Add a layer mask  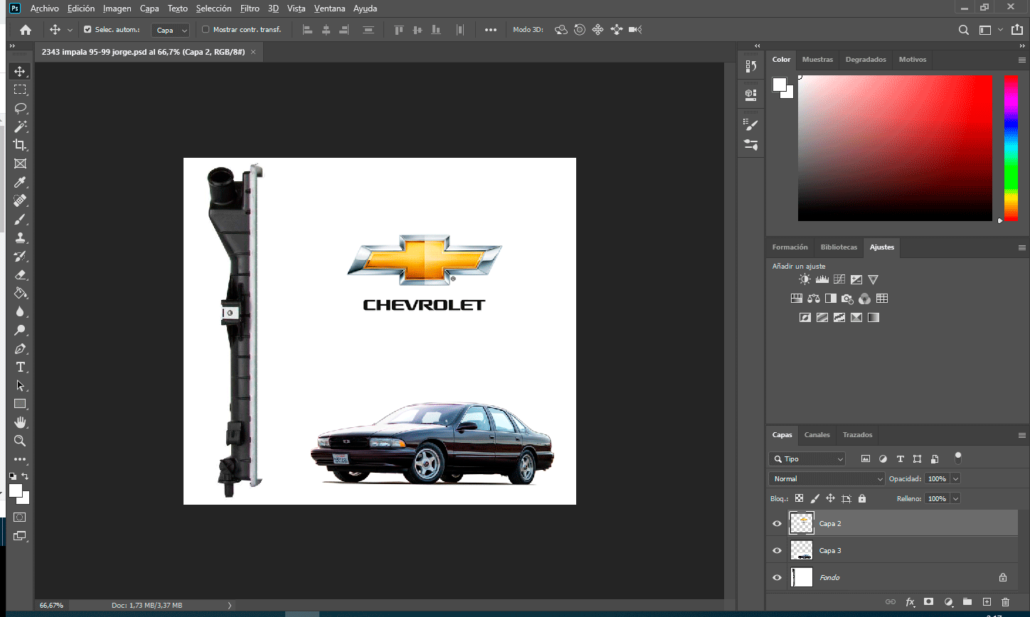(928, 602)
